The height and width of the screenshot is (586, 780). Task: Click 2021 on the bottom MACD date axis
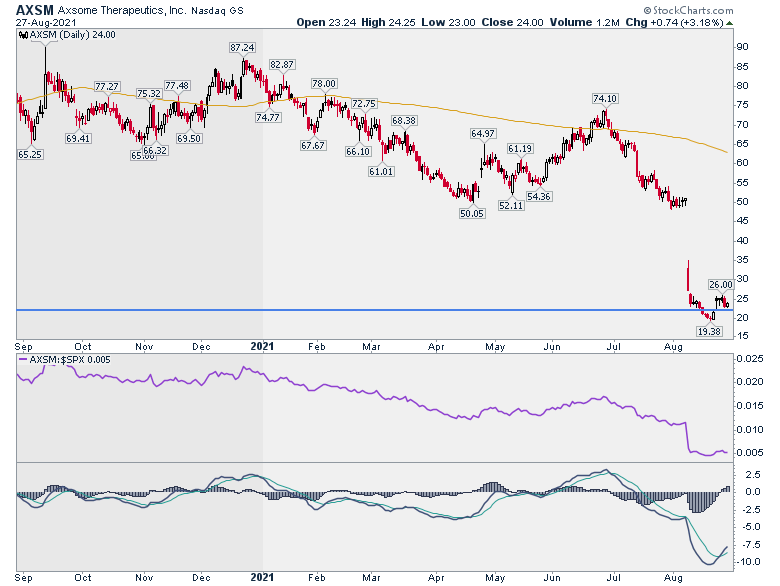(x=262, y=578)
